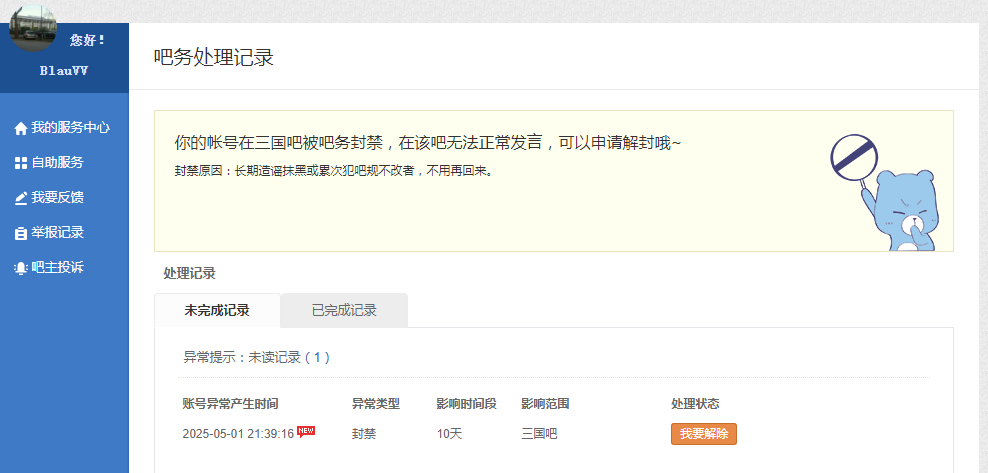
Task: Click the unread count number 1
Action: pyautogui.click(x=319, y=357)
